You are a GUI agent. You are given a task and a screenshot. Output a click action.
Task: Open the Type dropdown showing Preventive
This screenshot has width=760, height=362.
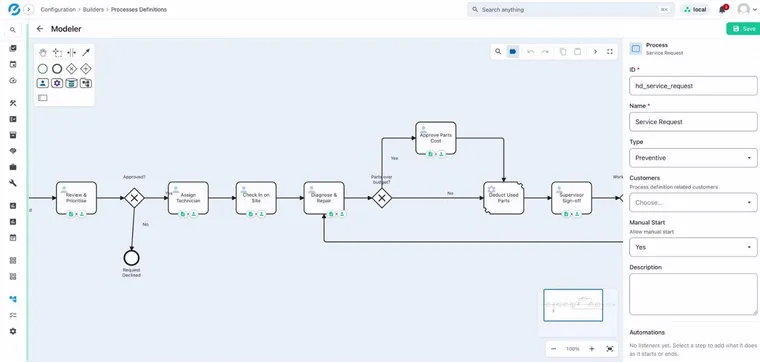coord(693,158)
